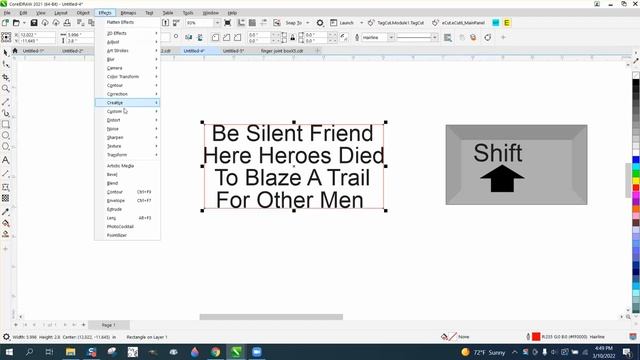Open the Launch dropdown arrow
640x360 pixels.
pyautogui.click(x=361, y=23)
